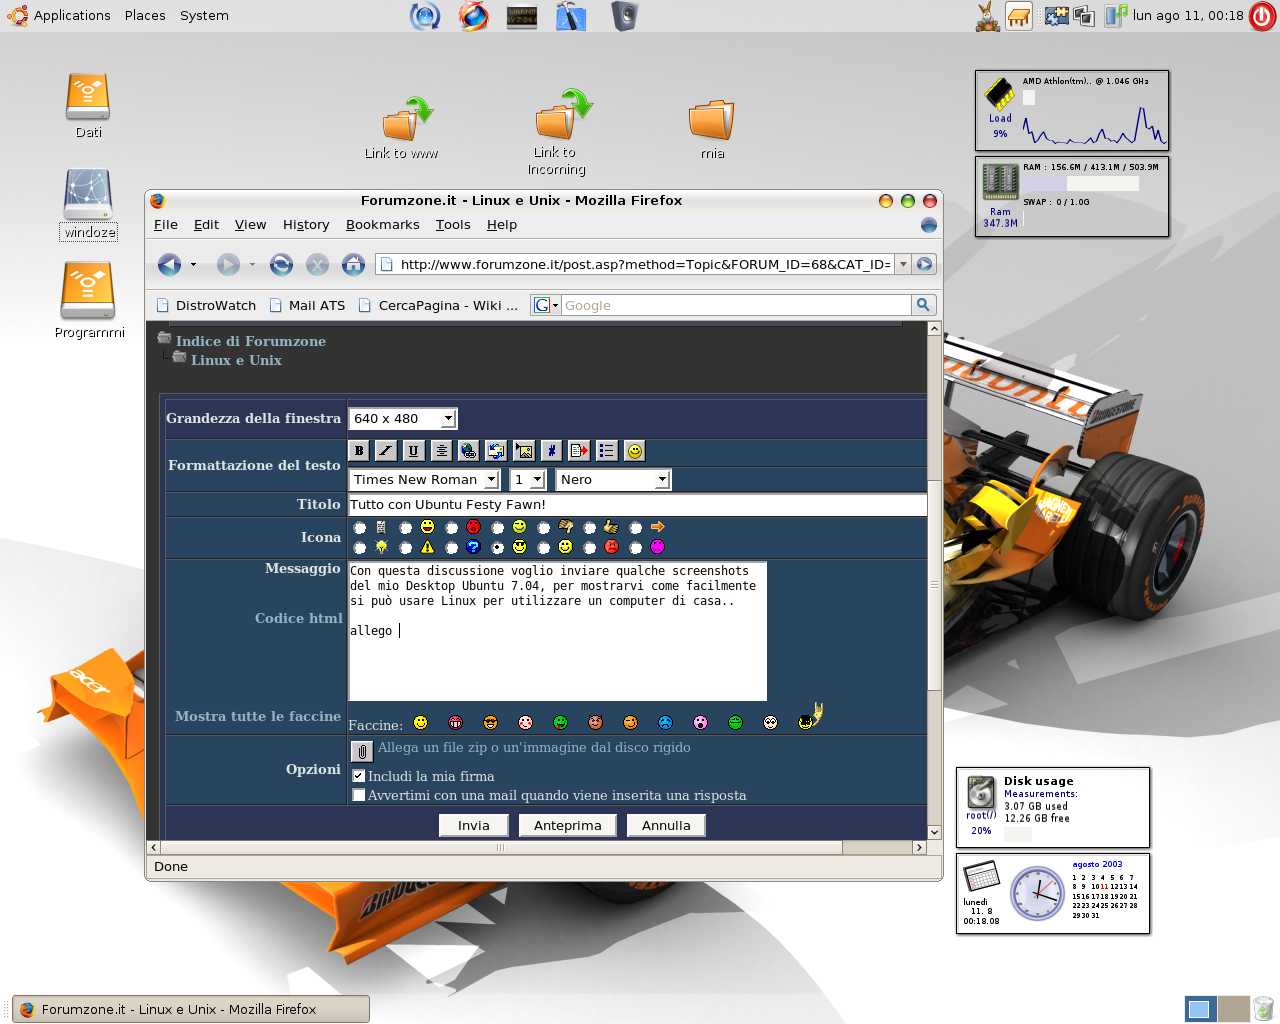Open the Bookmarks menu in Firefox

point(382,225)
